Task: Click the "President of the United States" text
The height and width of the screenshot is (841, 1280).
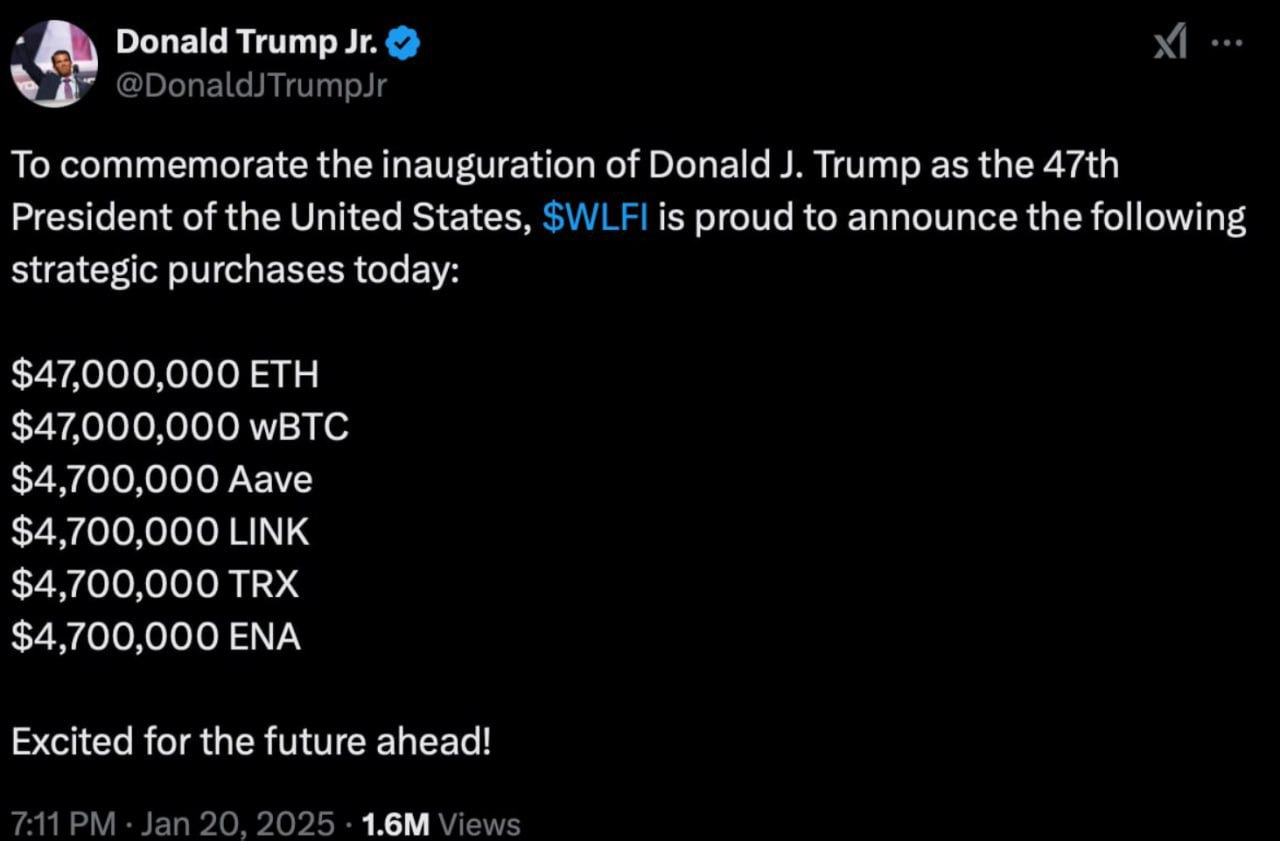Action: [266, 218]
